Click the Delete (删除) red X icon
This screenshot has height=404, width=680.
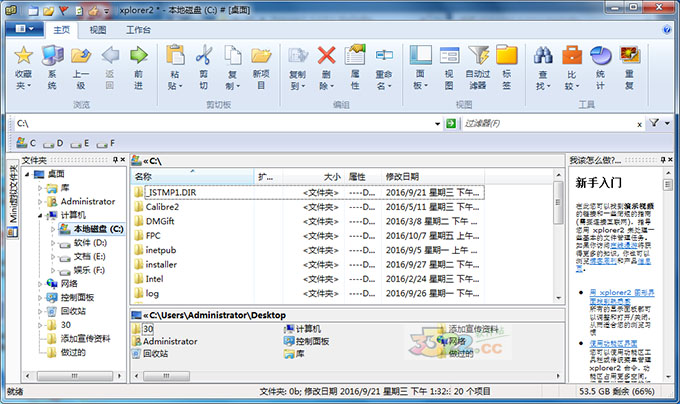pyautogui.click(x=326, y=55)
